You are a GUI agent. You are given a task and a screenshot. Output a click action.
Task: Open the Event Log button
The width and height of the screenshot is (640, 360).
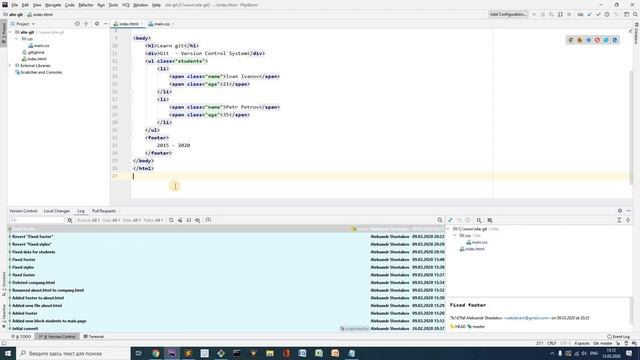click(619, 337)
